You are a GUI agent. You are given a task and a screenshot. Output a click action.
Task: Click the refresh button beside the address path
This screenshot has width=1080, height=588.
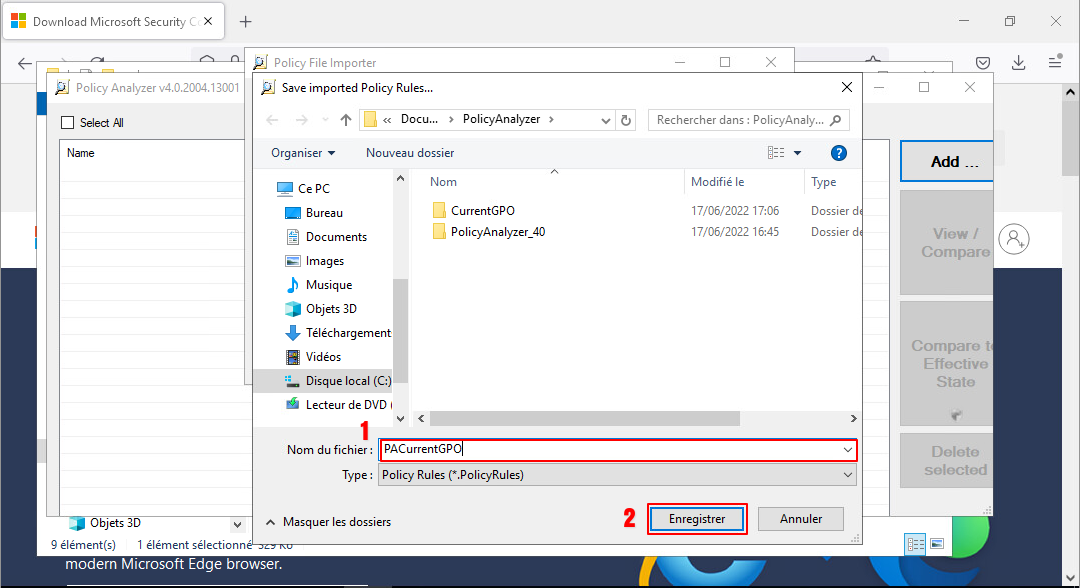tap(627, 120)
